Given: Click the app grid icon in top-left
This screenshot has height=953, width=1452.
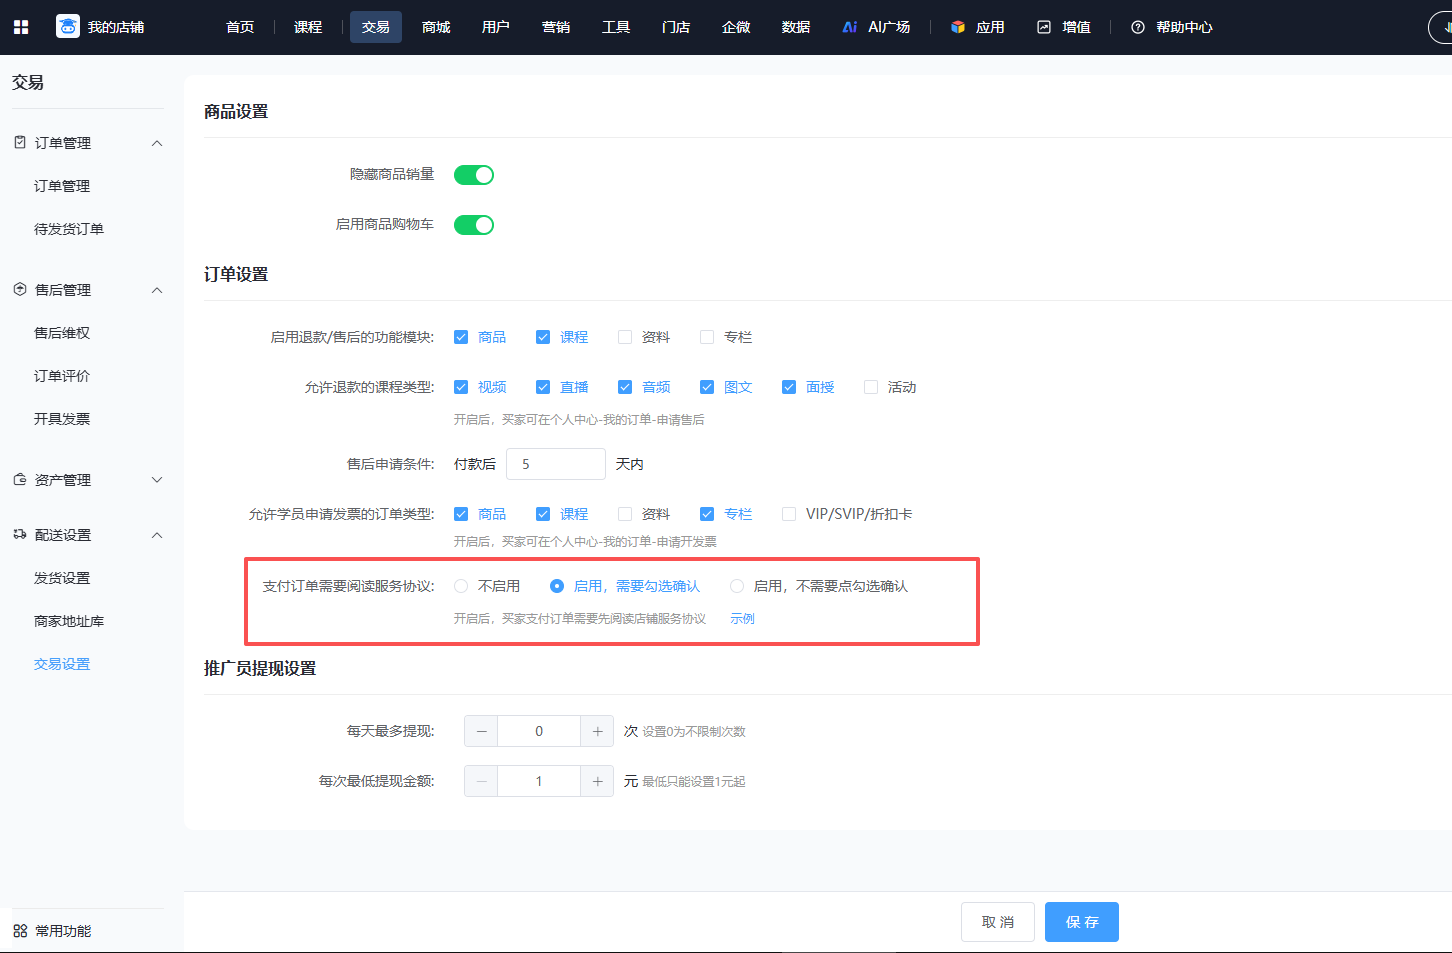Looking at the screenshot, I should coord(21,27).
